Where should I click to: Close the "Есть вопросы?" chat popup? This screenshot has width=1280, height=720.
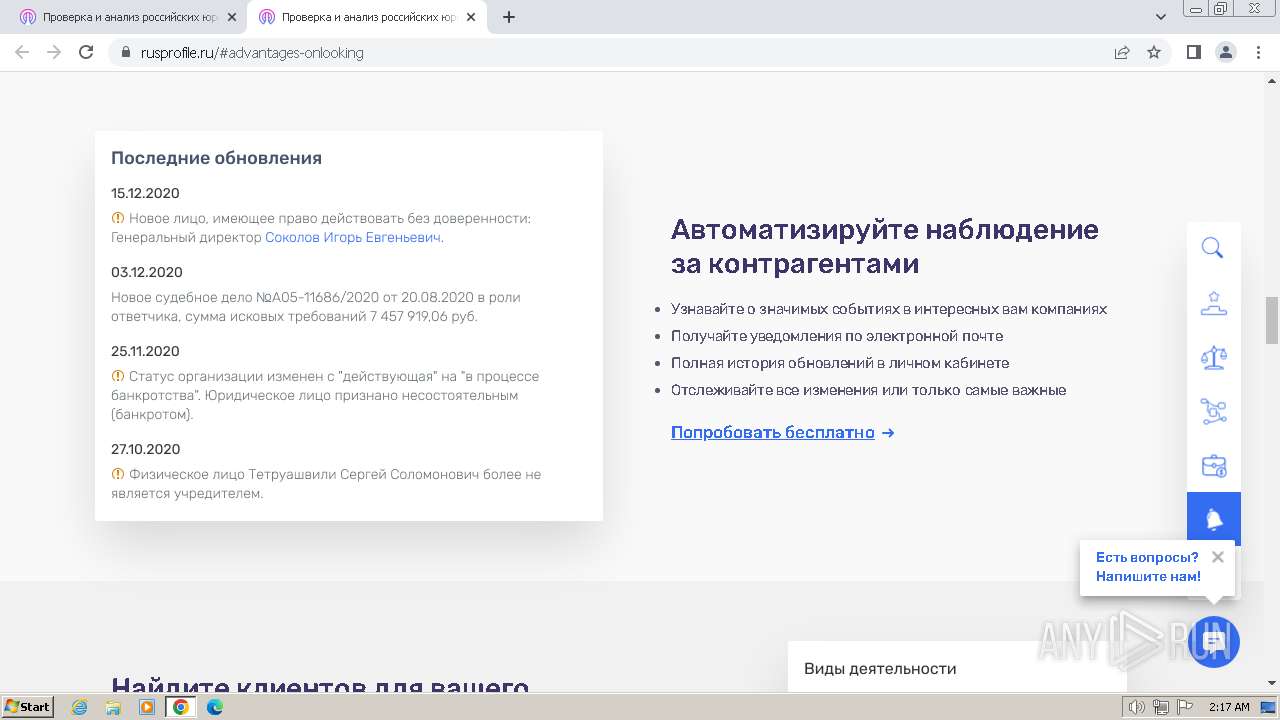tap(1218, 557)
